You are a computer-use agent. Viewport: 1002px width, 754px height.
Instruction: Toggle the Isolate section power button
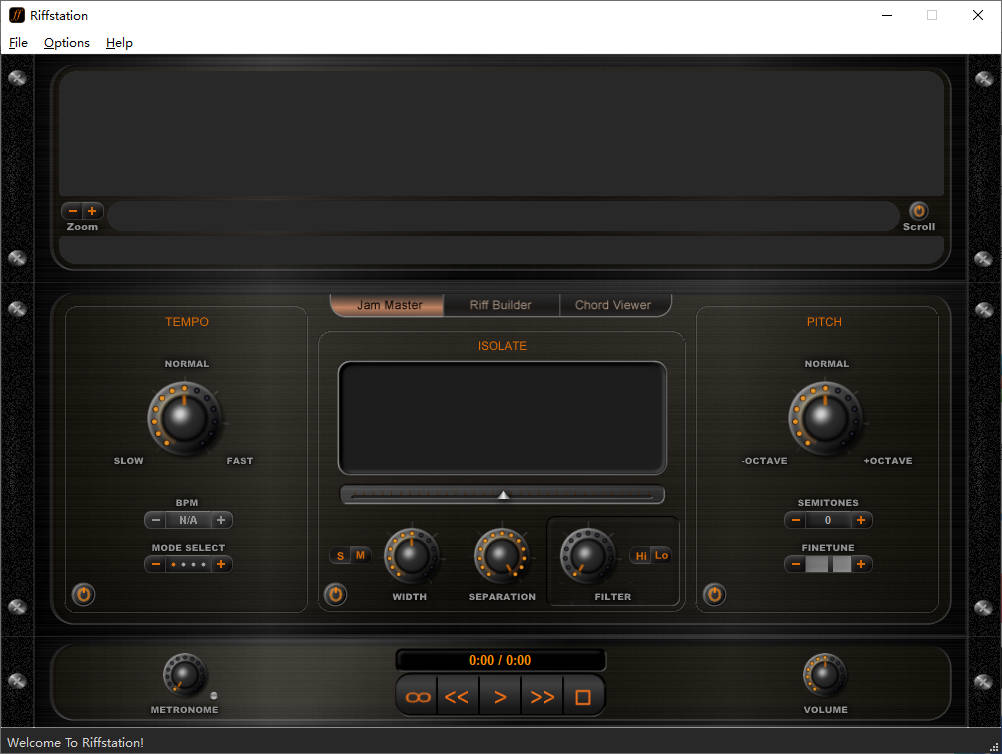[335, 594]
